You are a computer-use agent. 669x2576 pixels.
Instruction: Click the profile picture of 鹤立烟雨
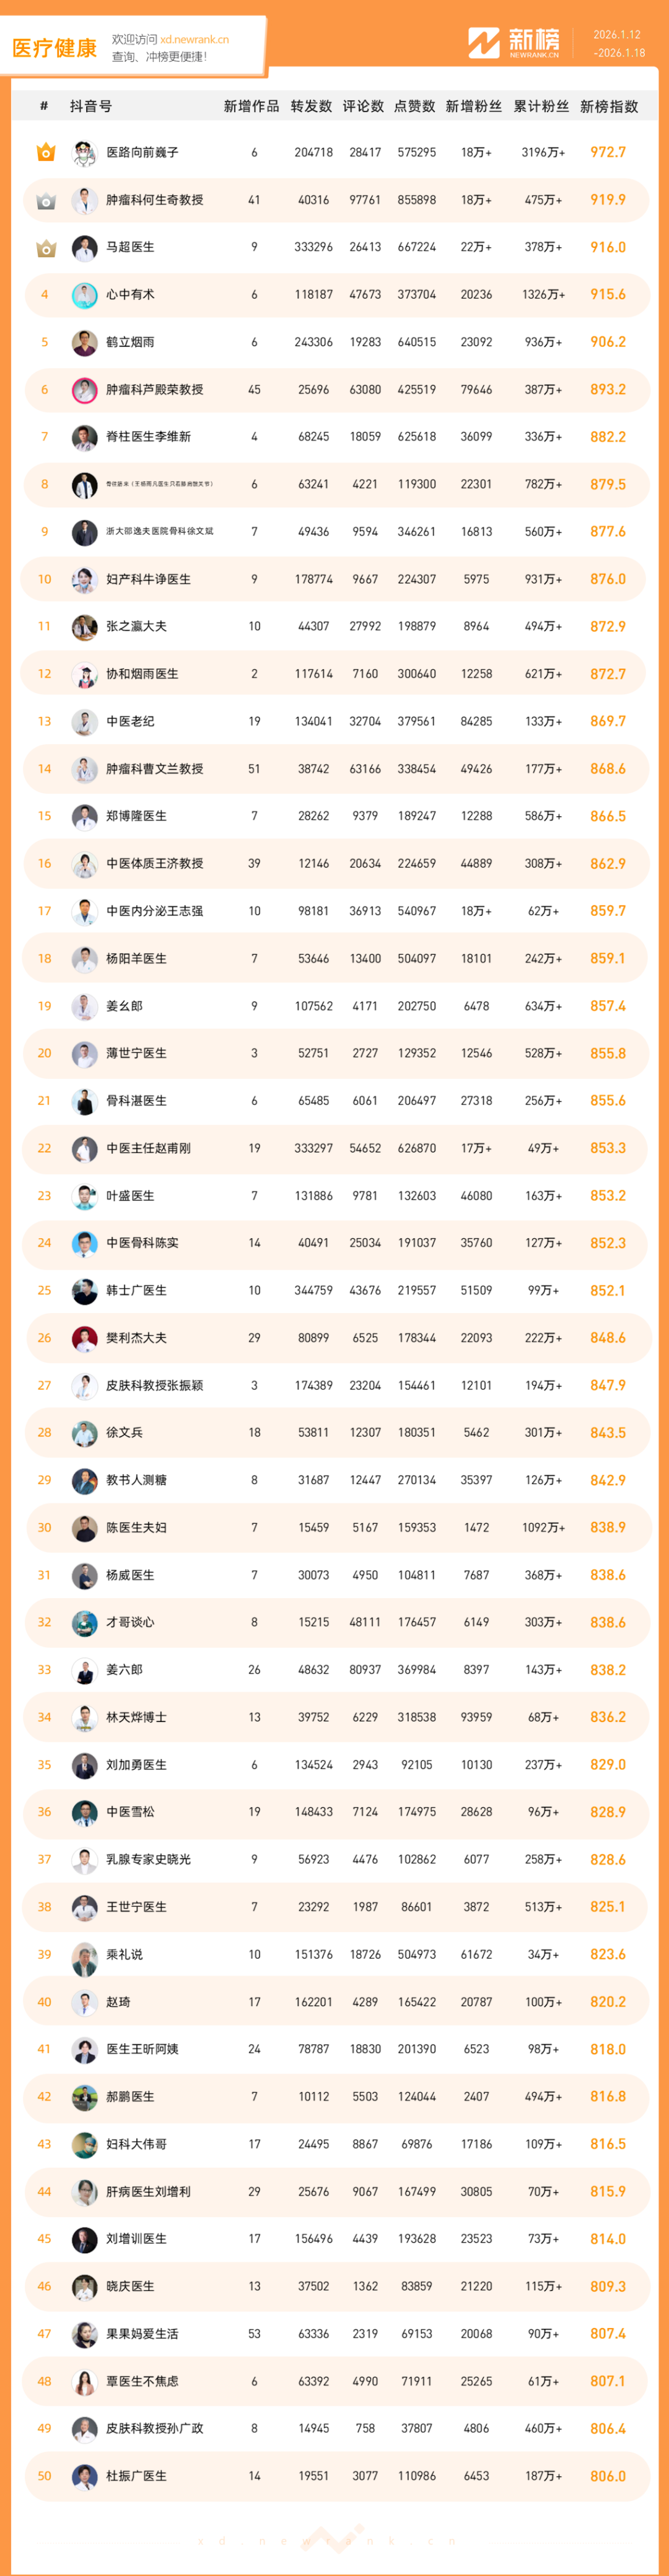[84, 343]
